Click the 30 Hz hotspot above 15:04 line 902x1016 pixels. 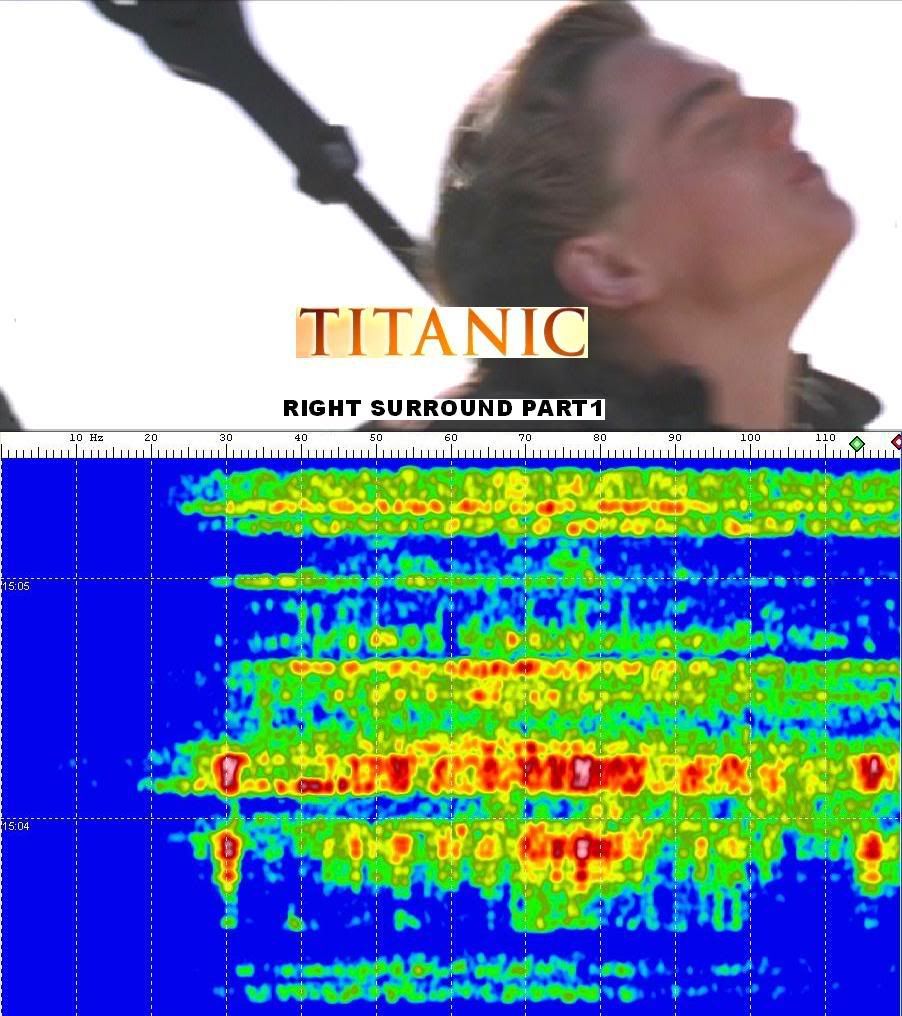click(x=229, y=770)
